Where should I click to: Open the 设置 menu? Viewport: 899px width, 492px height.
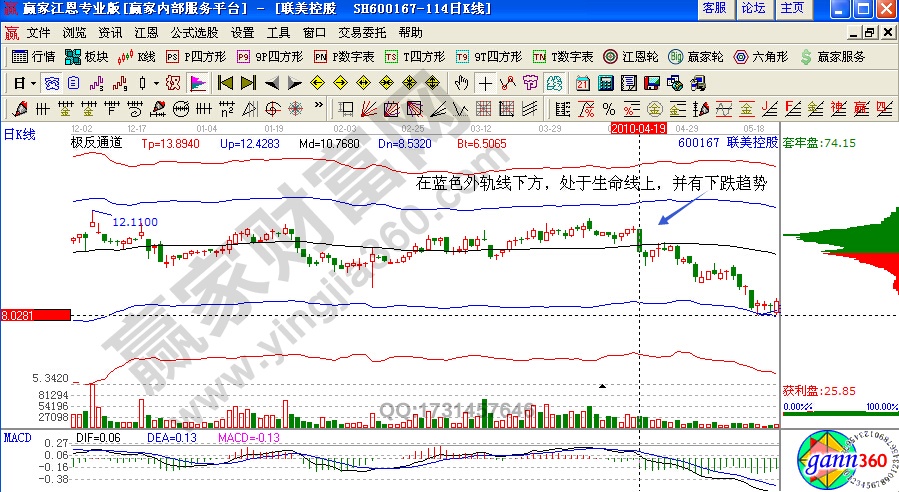(x=243, y=33)
